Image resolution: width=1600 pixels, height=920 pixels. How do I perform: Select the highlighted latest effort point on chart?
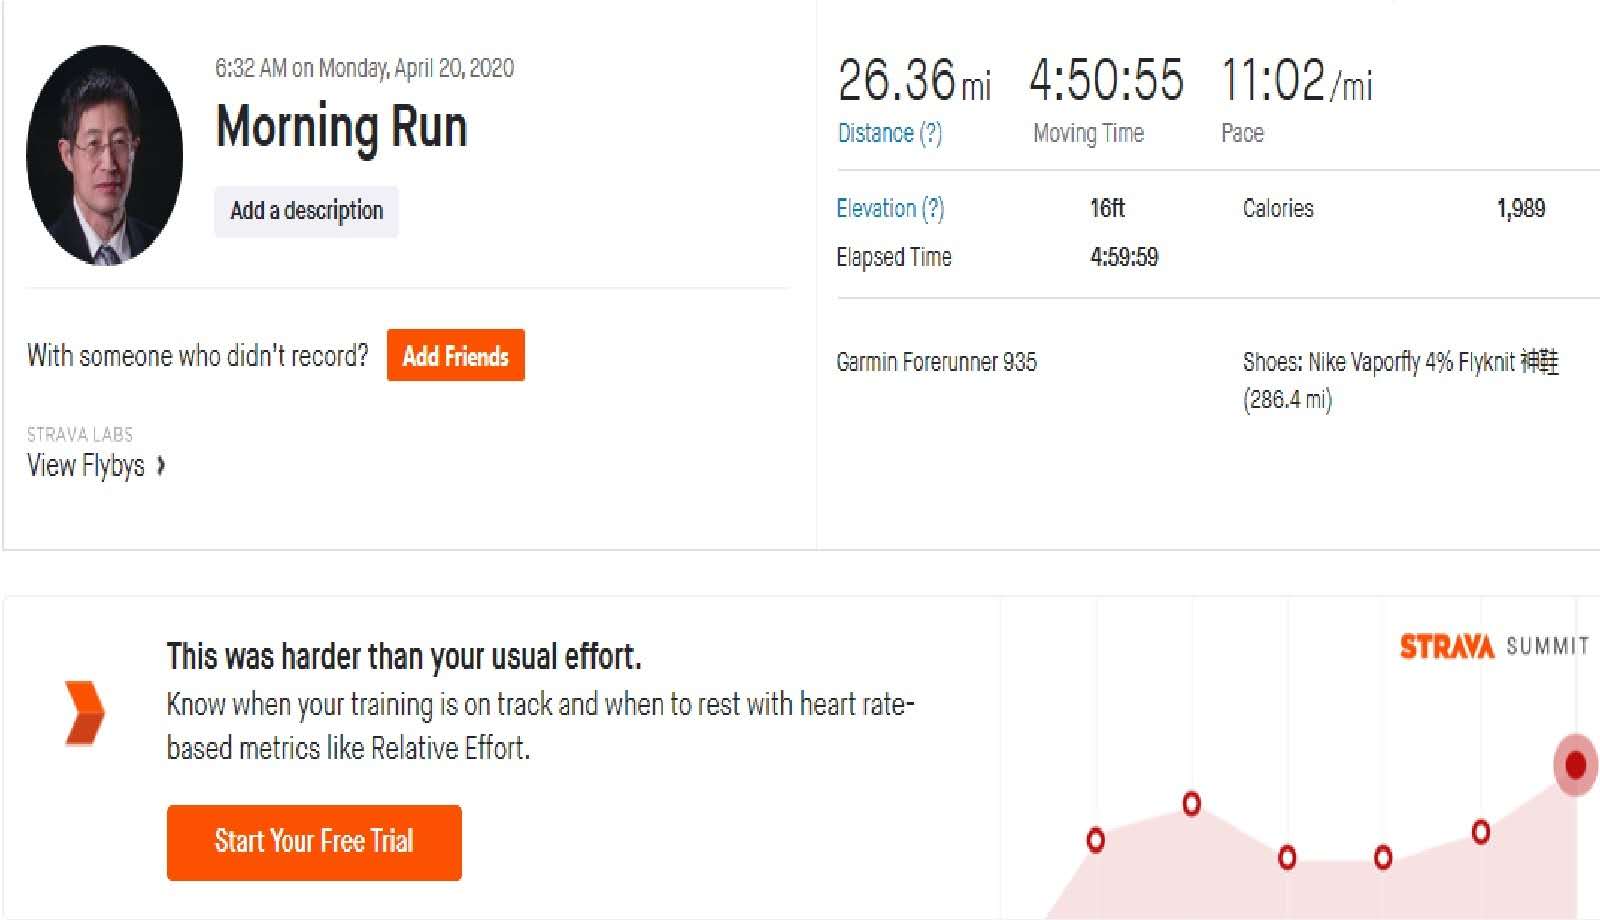pos(1576,765)
